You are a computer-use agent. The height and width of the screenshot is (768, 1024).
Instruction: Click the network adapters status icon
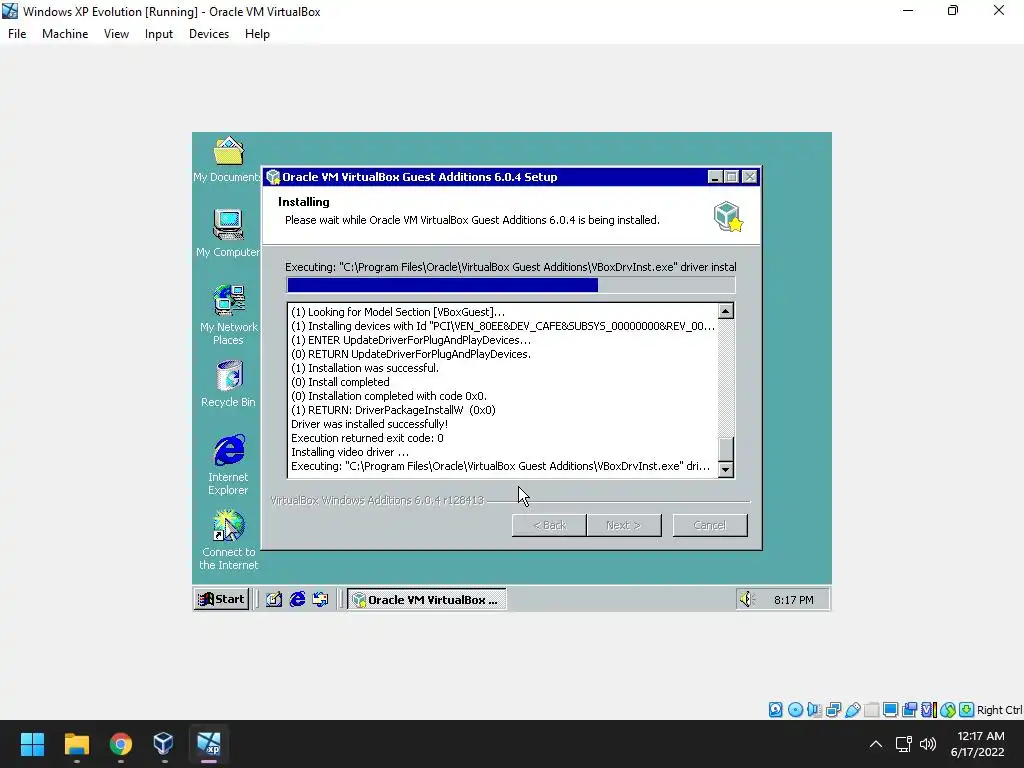click(833, 710)
